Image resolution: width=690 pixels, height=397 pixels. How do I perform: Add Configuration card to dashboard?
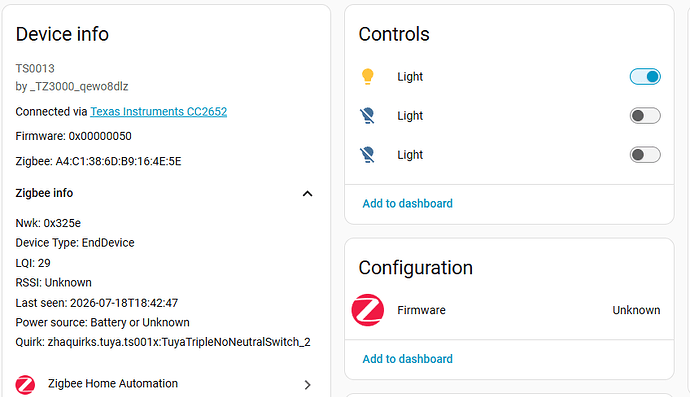point(407,359)
